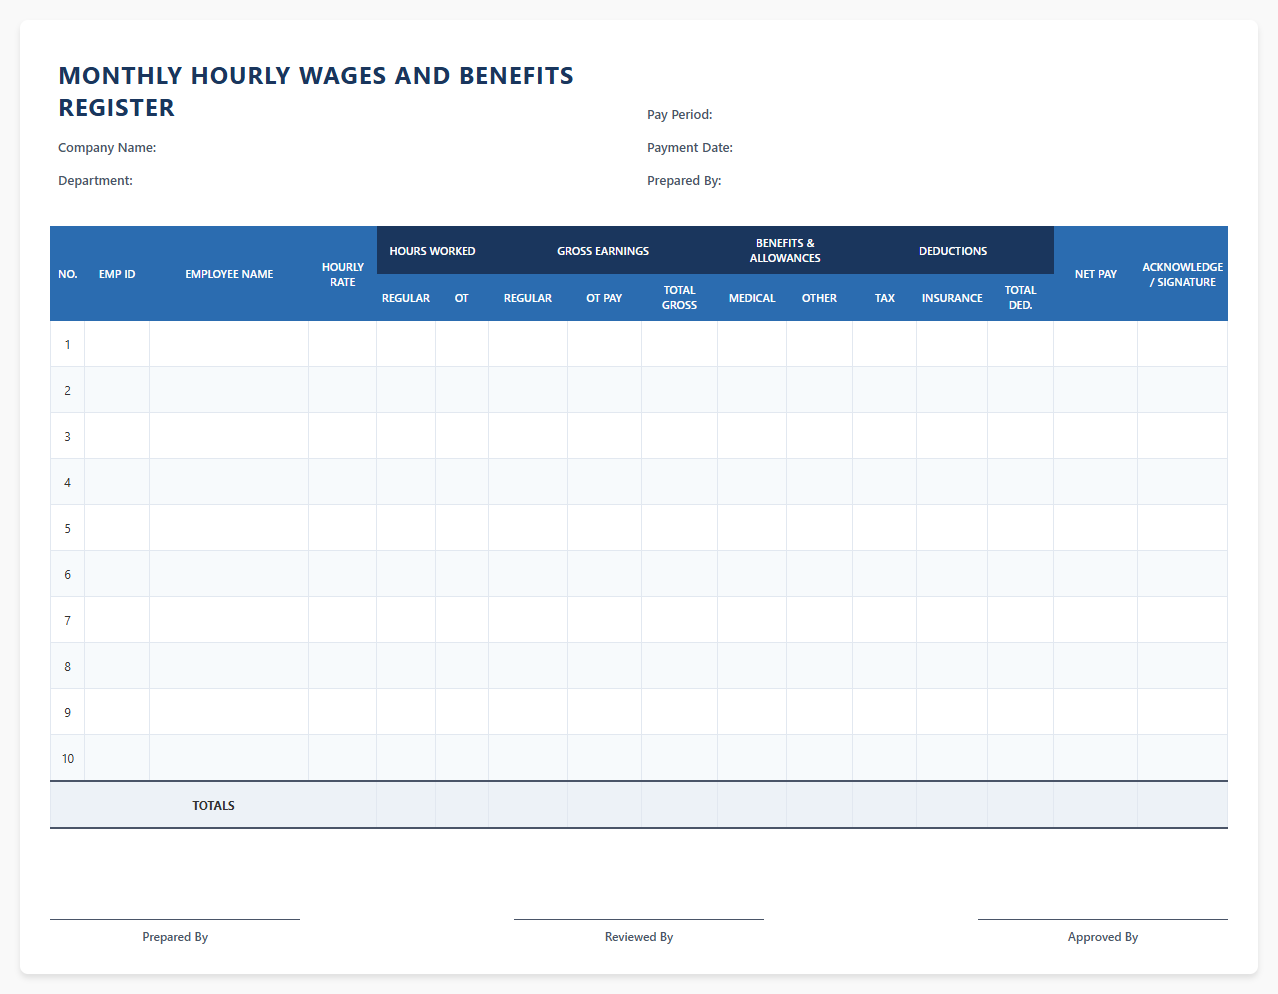This screenshot has width=1278, height=994.
Task: Click the Hourly Rate cell in row 3
Action: [x=343, y=436]
